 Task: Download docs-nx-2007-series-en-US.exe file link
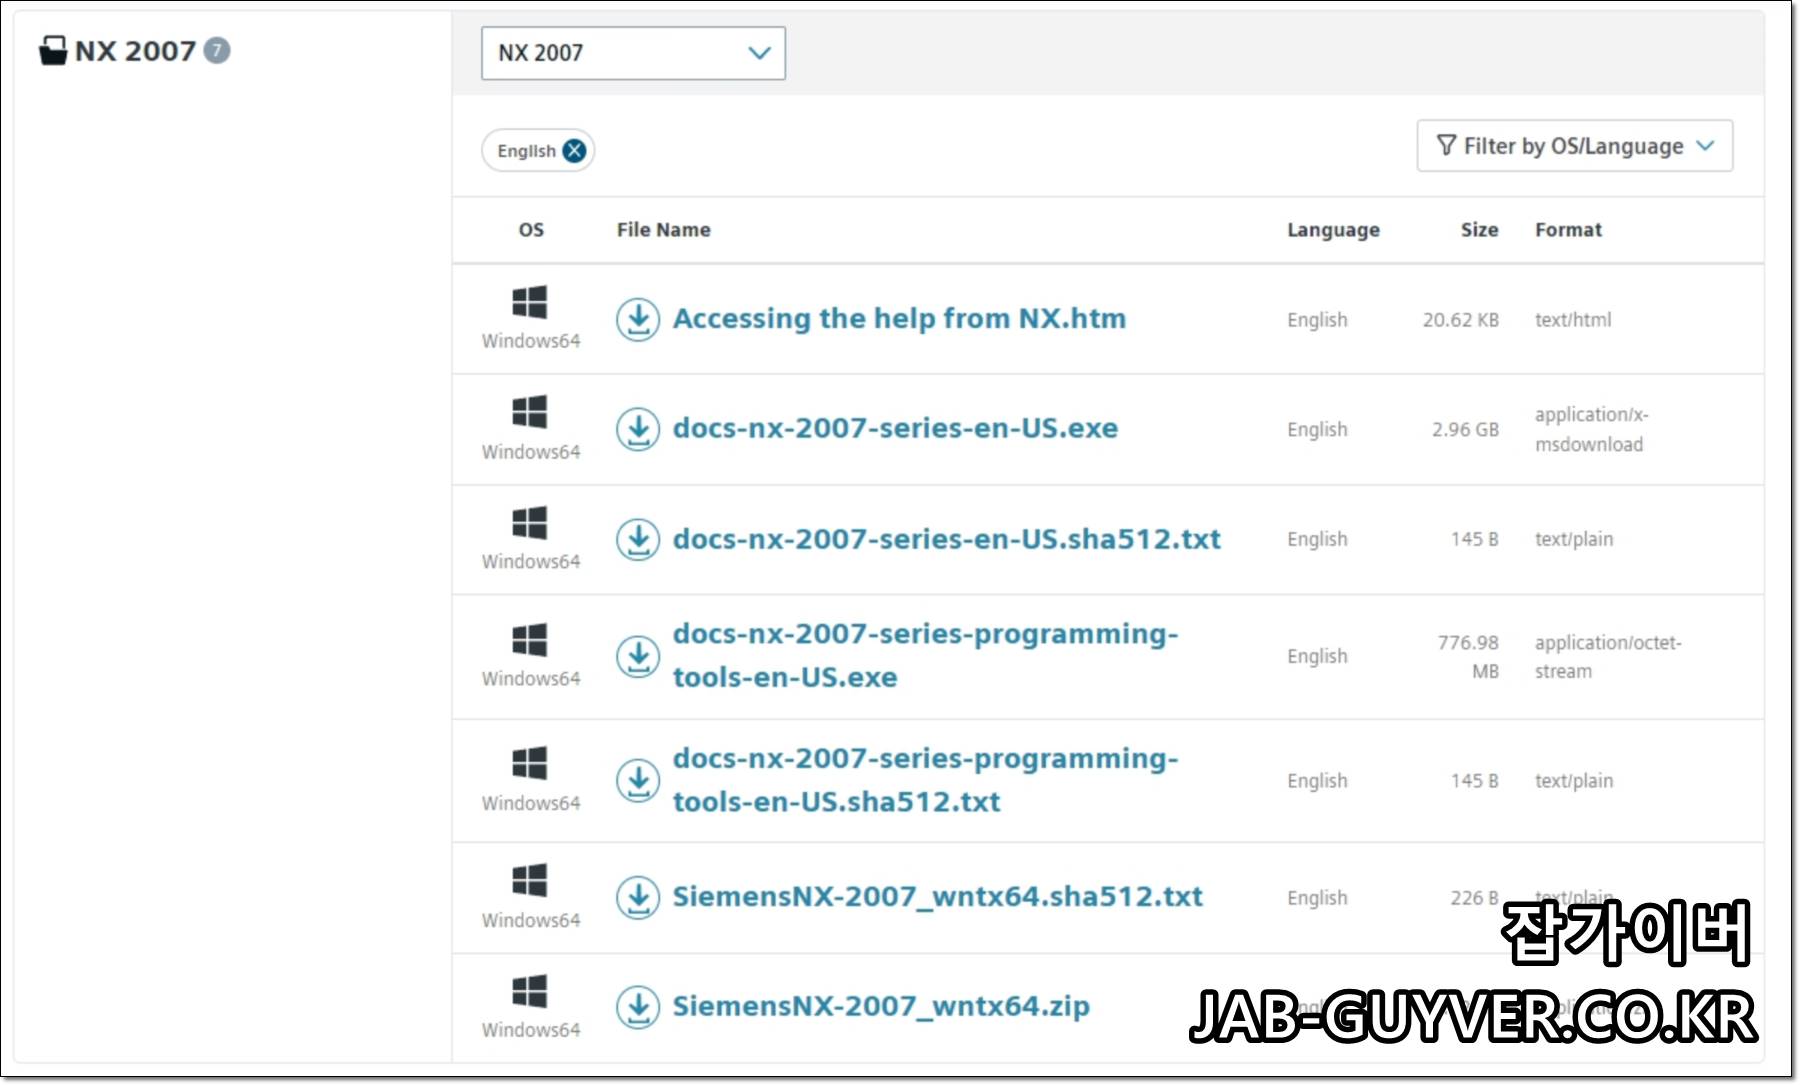[895, 428]
